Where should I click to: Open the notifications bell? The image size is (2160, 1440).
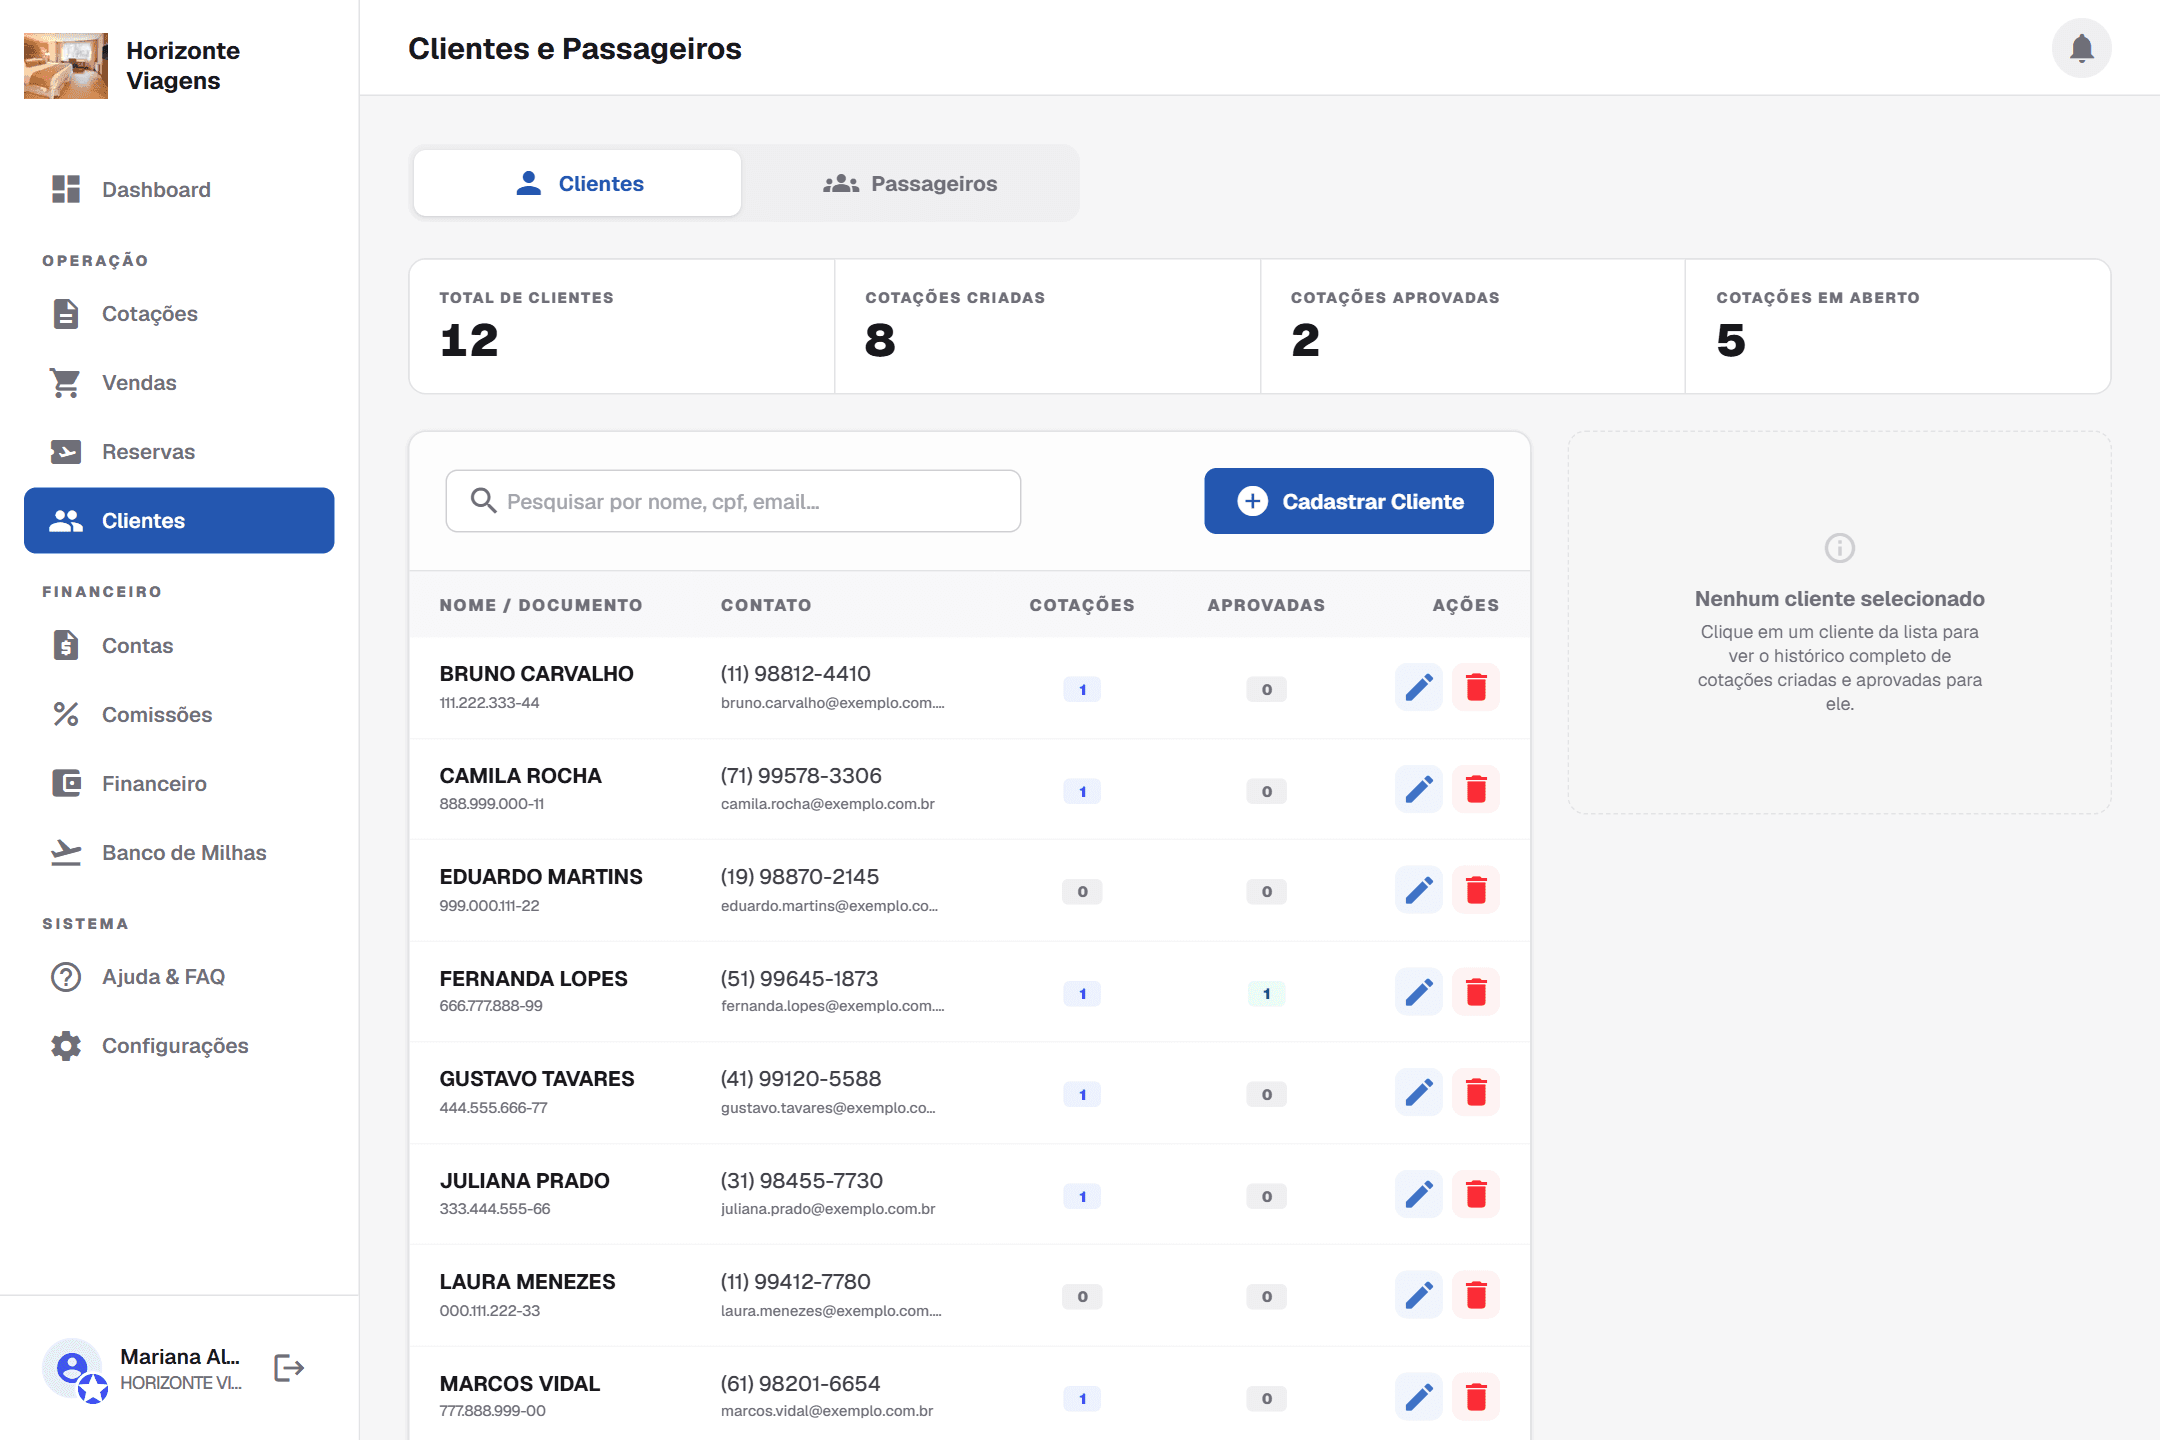(x=2081, y=48)
